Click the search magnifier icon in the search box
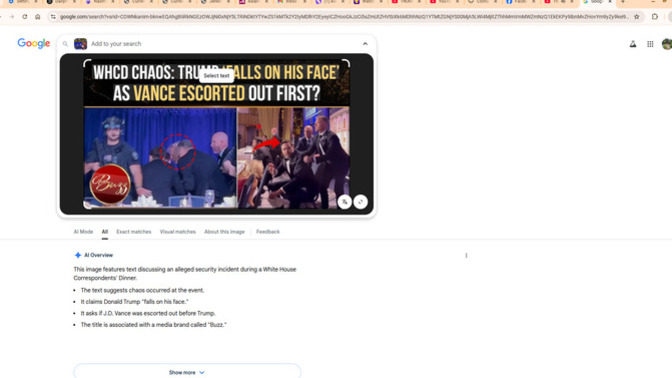Image resolution: width=672 pixels, height=378 pixels. 65,44
